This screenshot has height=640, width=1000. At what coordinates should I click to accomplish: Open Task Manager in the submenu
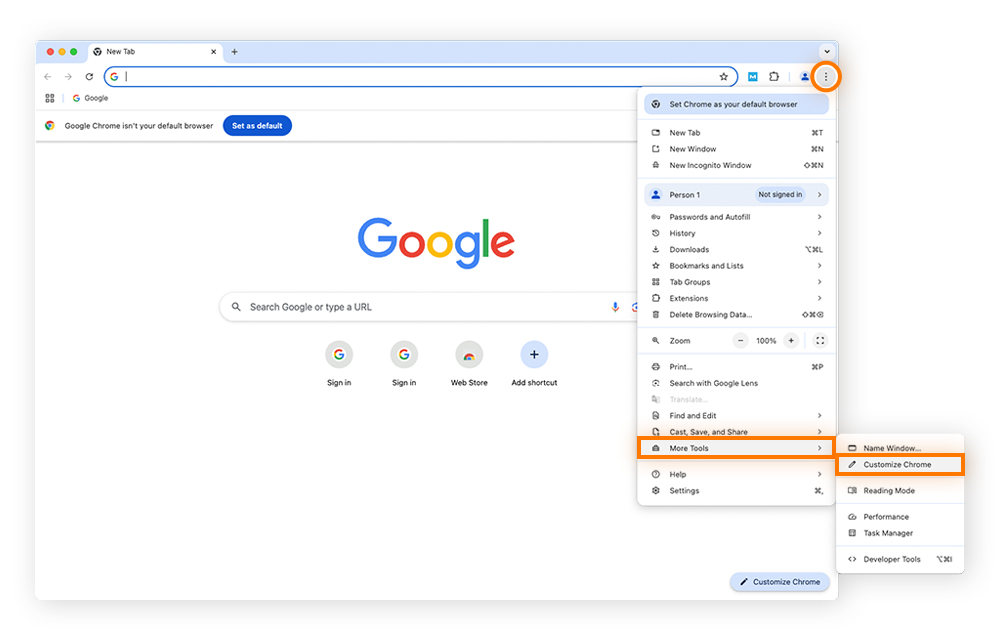pyautogui.click(x=900, y=533)
